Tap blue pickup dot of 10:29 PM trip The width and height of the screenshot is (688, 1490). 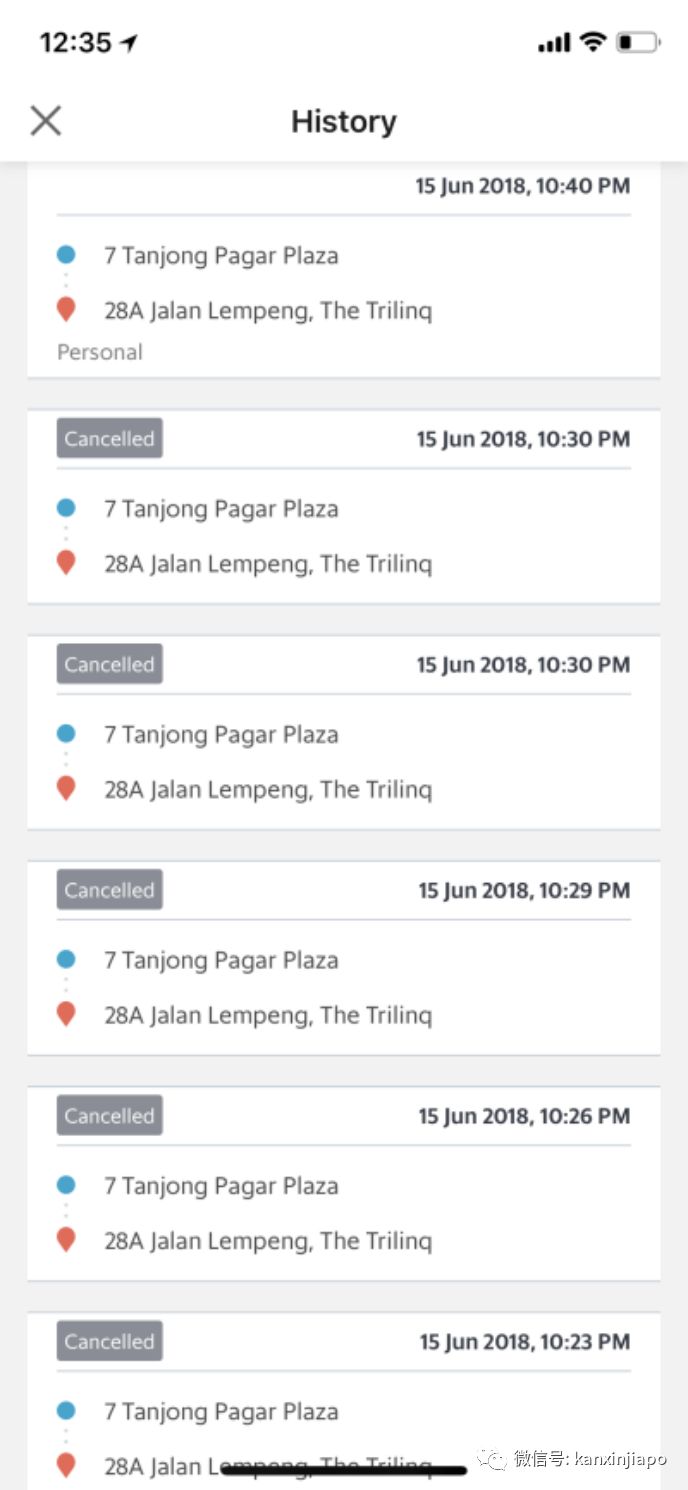66,960
